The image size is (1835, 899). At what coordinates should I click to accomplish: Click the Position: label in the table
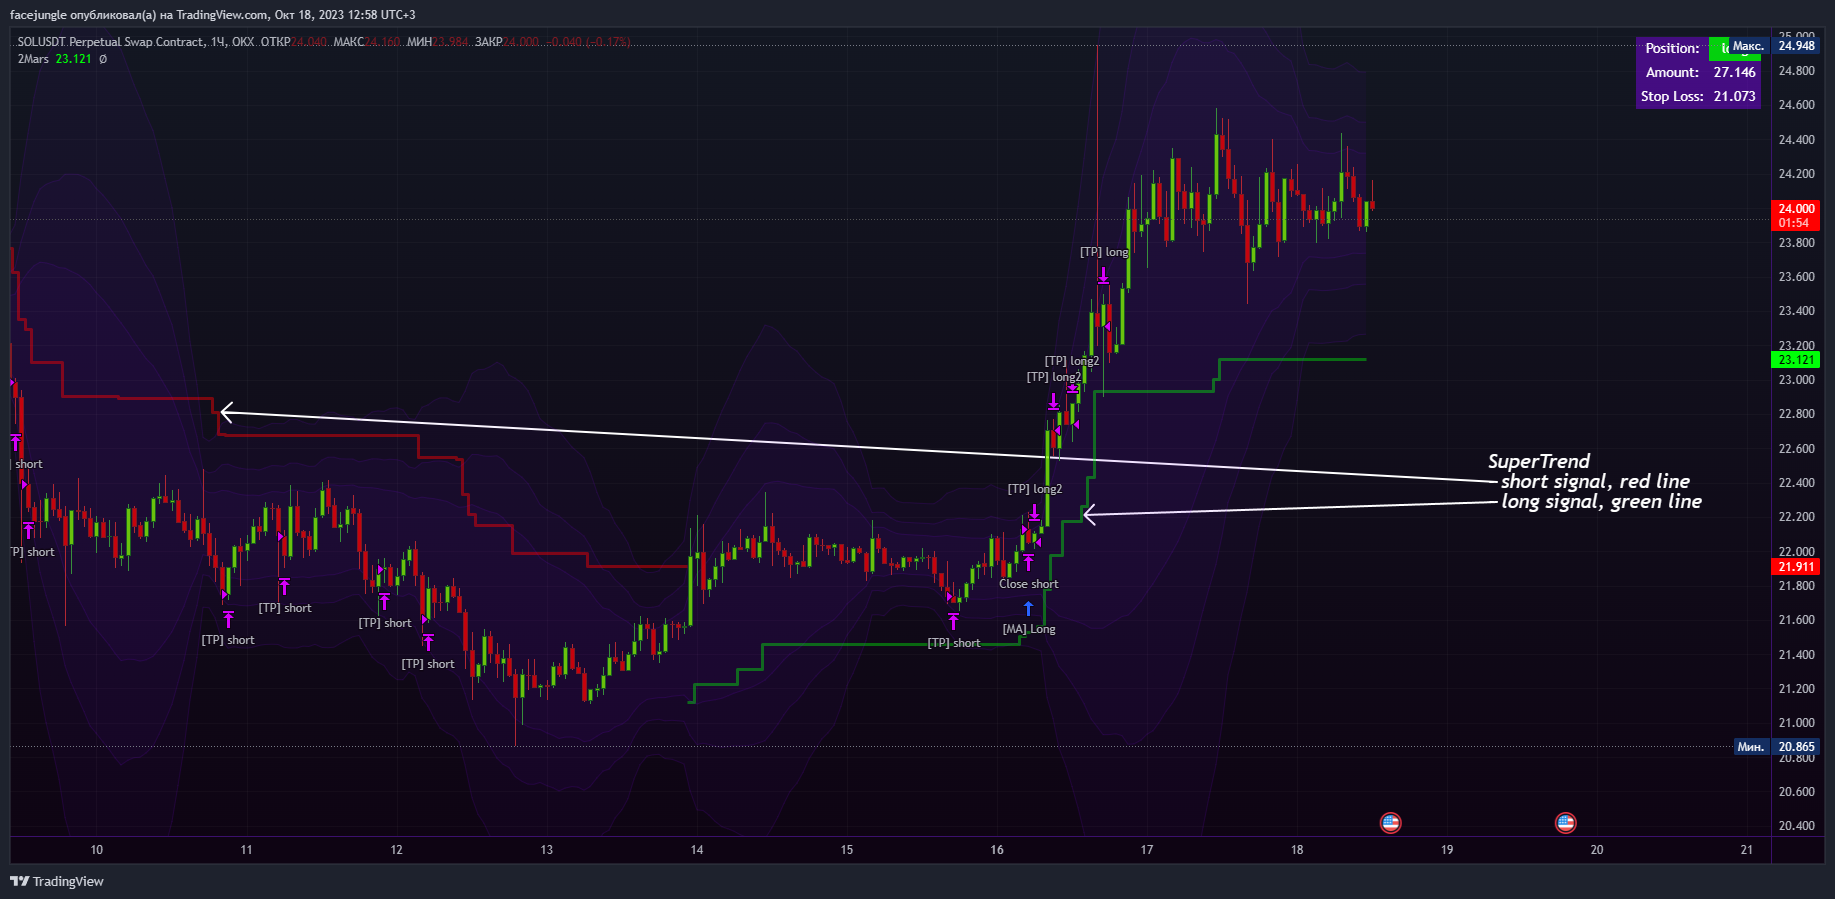tap(1672, 48)
